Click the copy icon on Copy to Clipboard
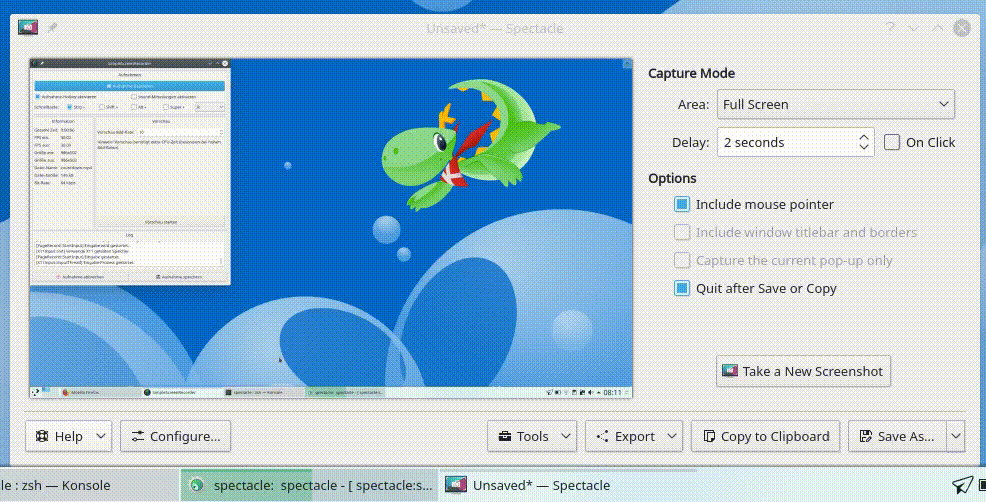This screenshot has width=986, height=502. click(709, 436)
